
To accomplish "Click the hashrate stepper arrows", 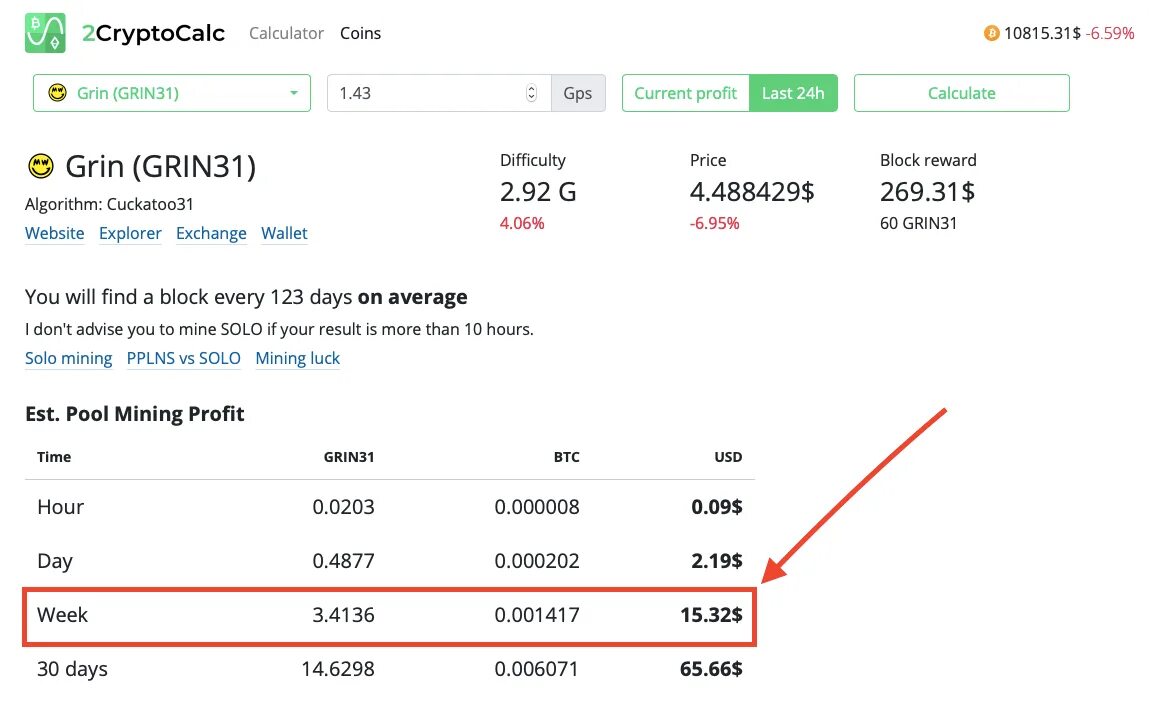I will pyautogui.click(x=531, y=93).
